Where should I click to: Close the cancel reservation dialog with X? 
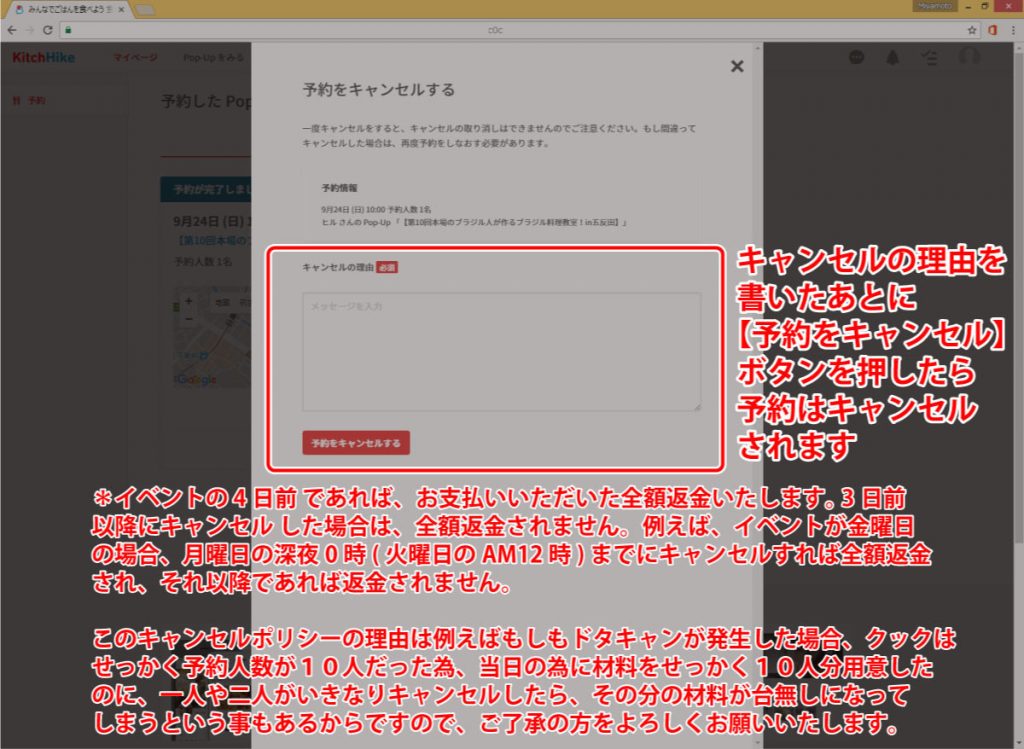point(737,66)
